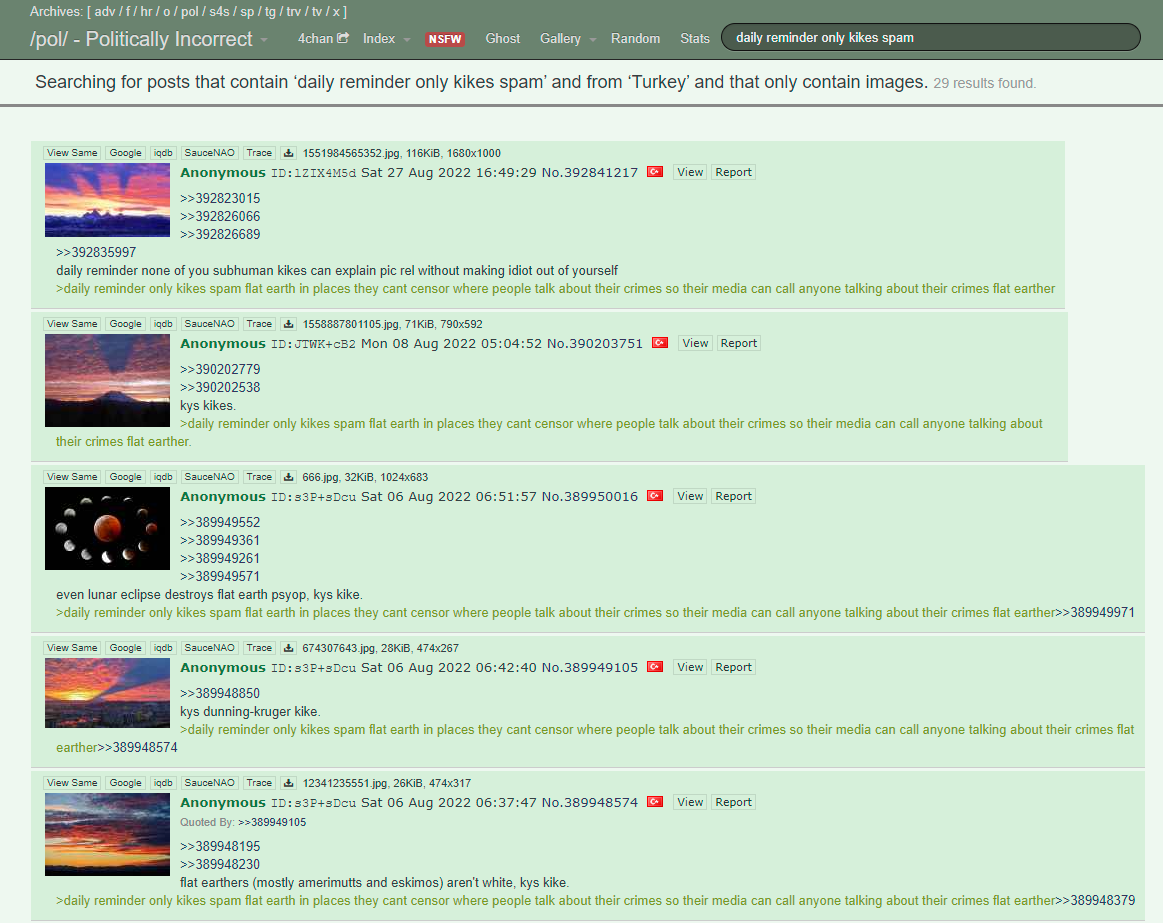Follow quote link >>389948379
Viewport: 1163px width, 923px height.
(x=1095, y=900)
